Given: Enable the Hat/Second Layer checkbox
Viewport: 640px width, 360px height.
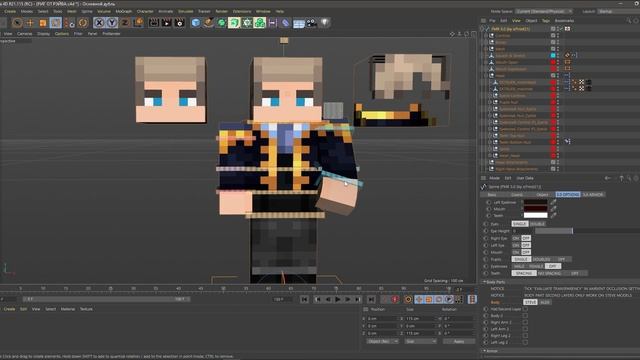Looking at the screenshot, I should (x=525, y=309).
